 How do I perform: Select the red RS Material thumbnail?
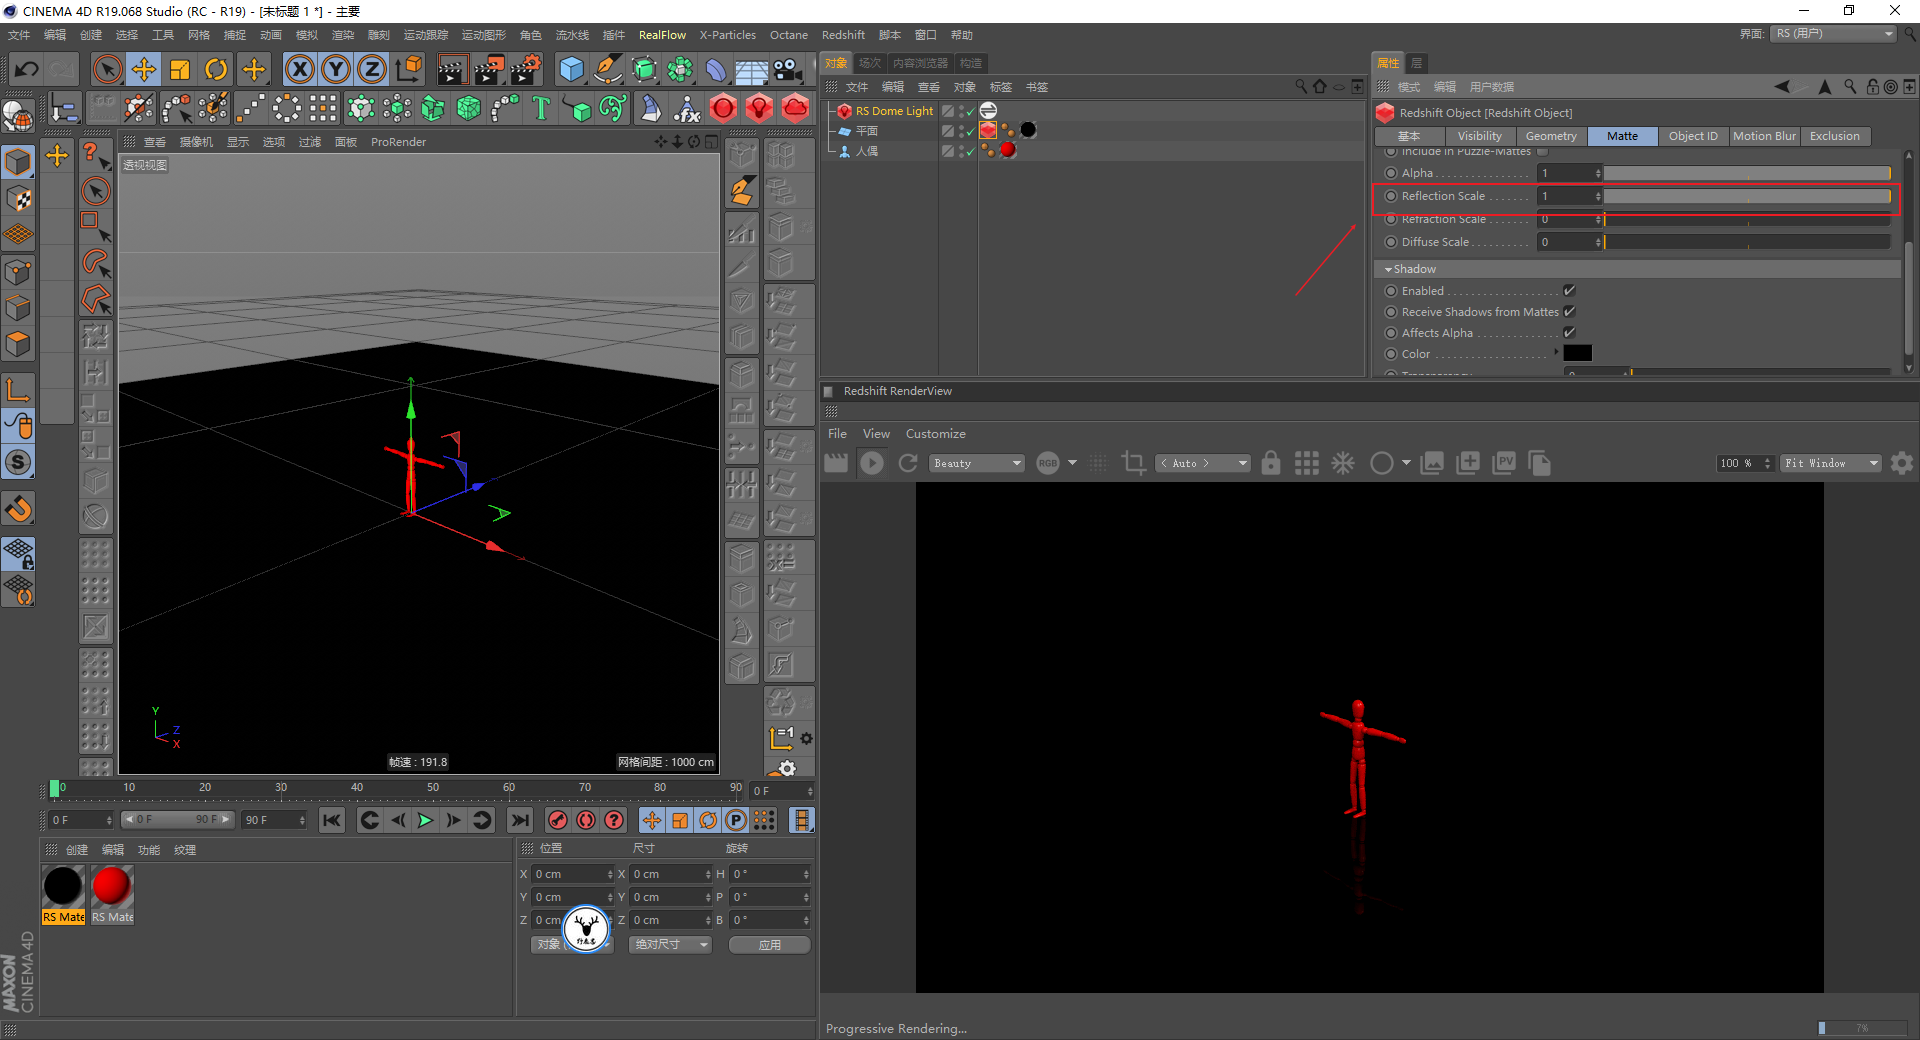tap(112, 887)
